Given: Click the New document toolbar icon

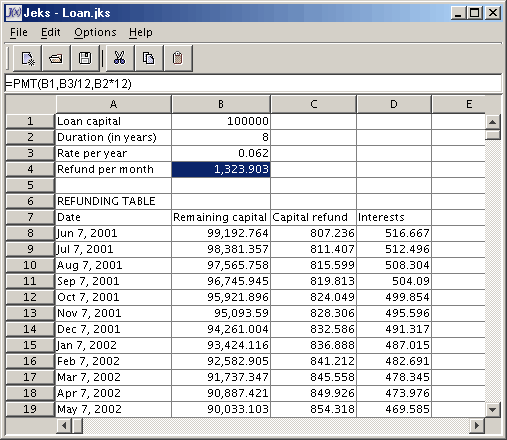Looking at the screenshot, I should (x=27, y=58).
